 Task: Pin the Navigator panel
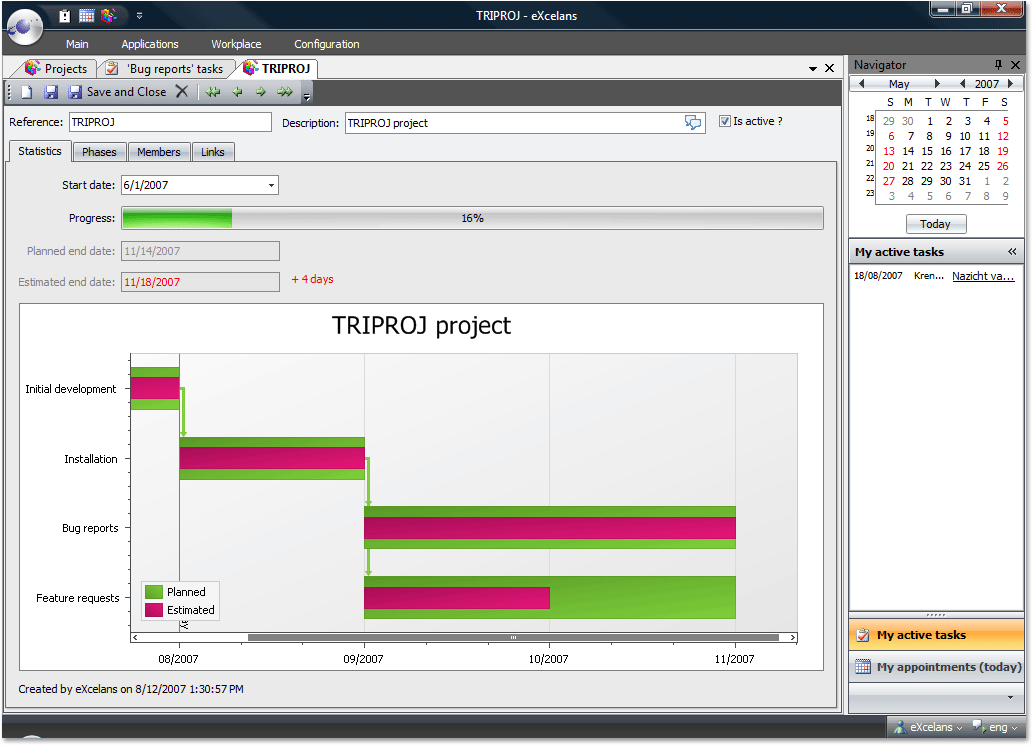point(998,65)
